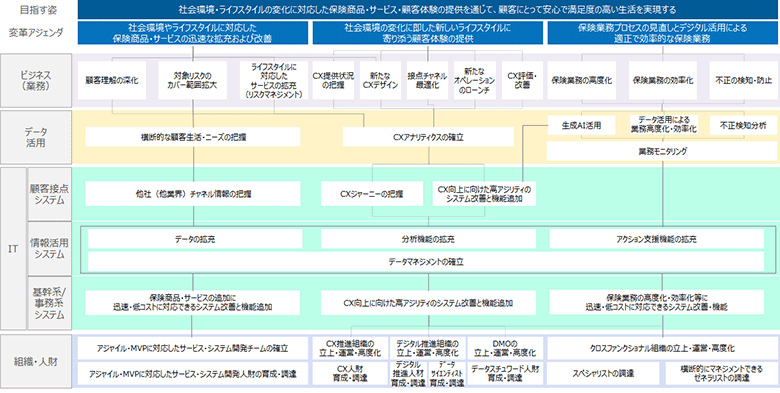Click the CXジャーニーの把握 box

[372, 194]
